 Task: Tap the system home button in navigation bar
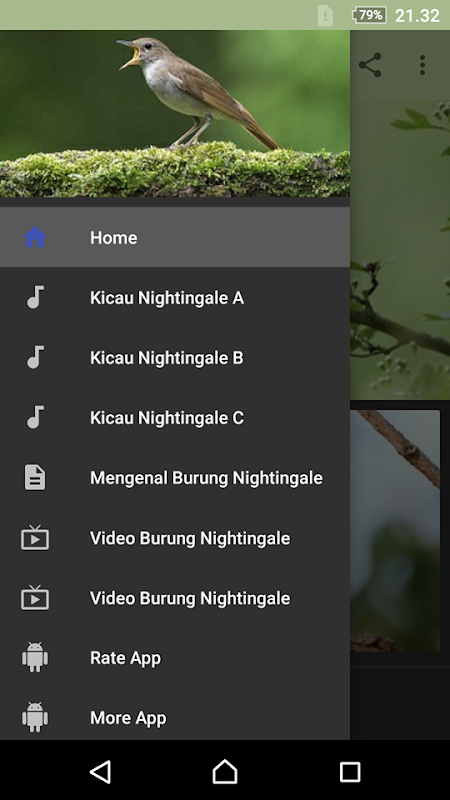coord(225,771)
